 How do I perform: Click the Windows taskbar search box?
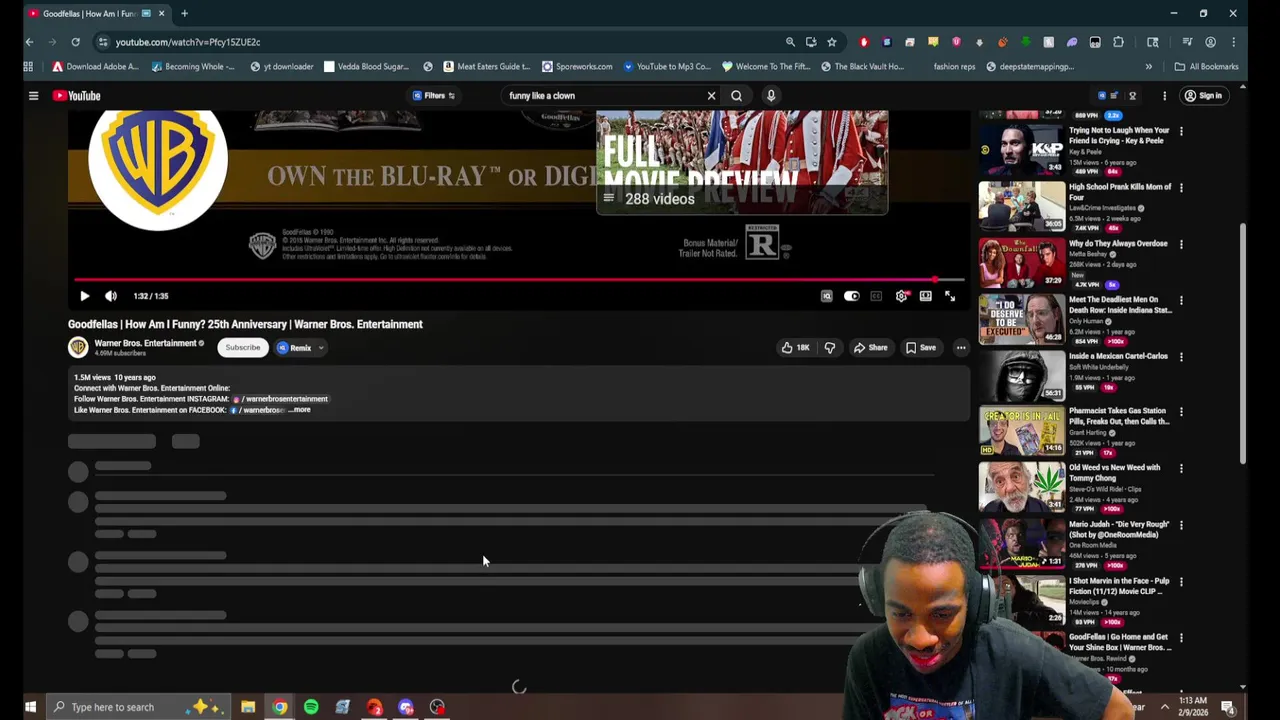tap(138, 707)
